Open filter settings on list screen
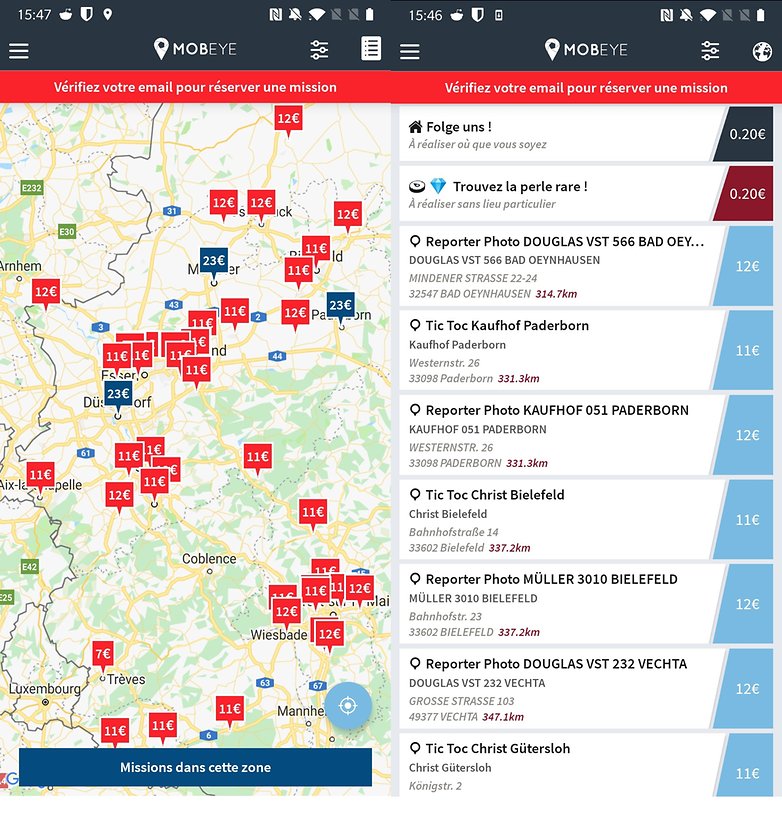Image resolution: width=782 pixels, height=825 pixels. (x=710, y=51)
